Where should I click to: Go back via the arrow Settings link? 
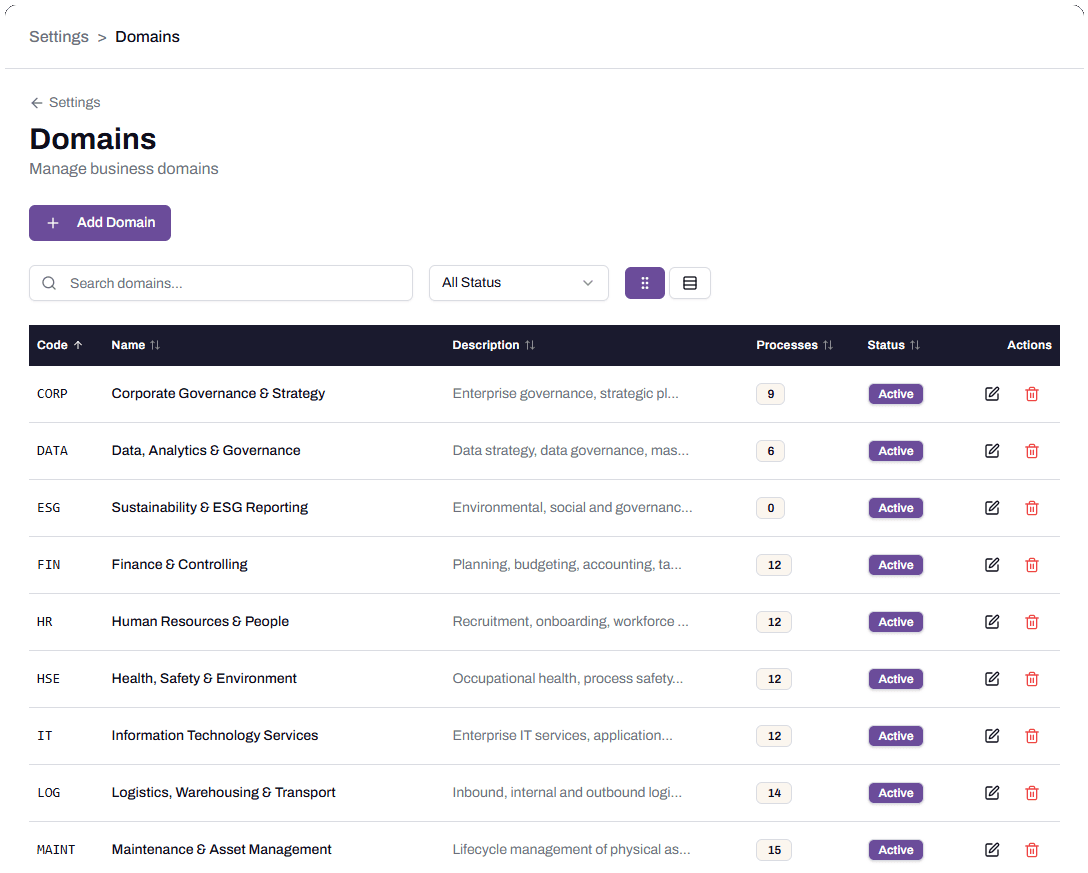point(65,103)
